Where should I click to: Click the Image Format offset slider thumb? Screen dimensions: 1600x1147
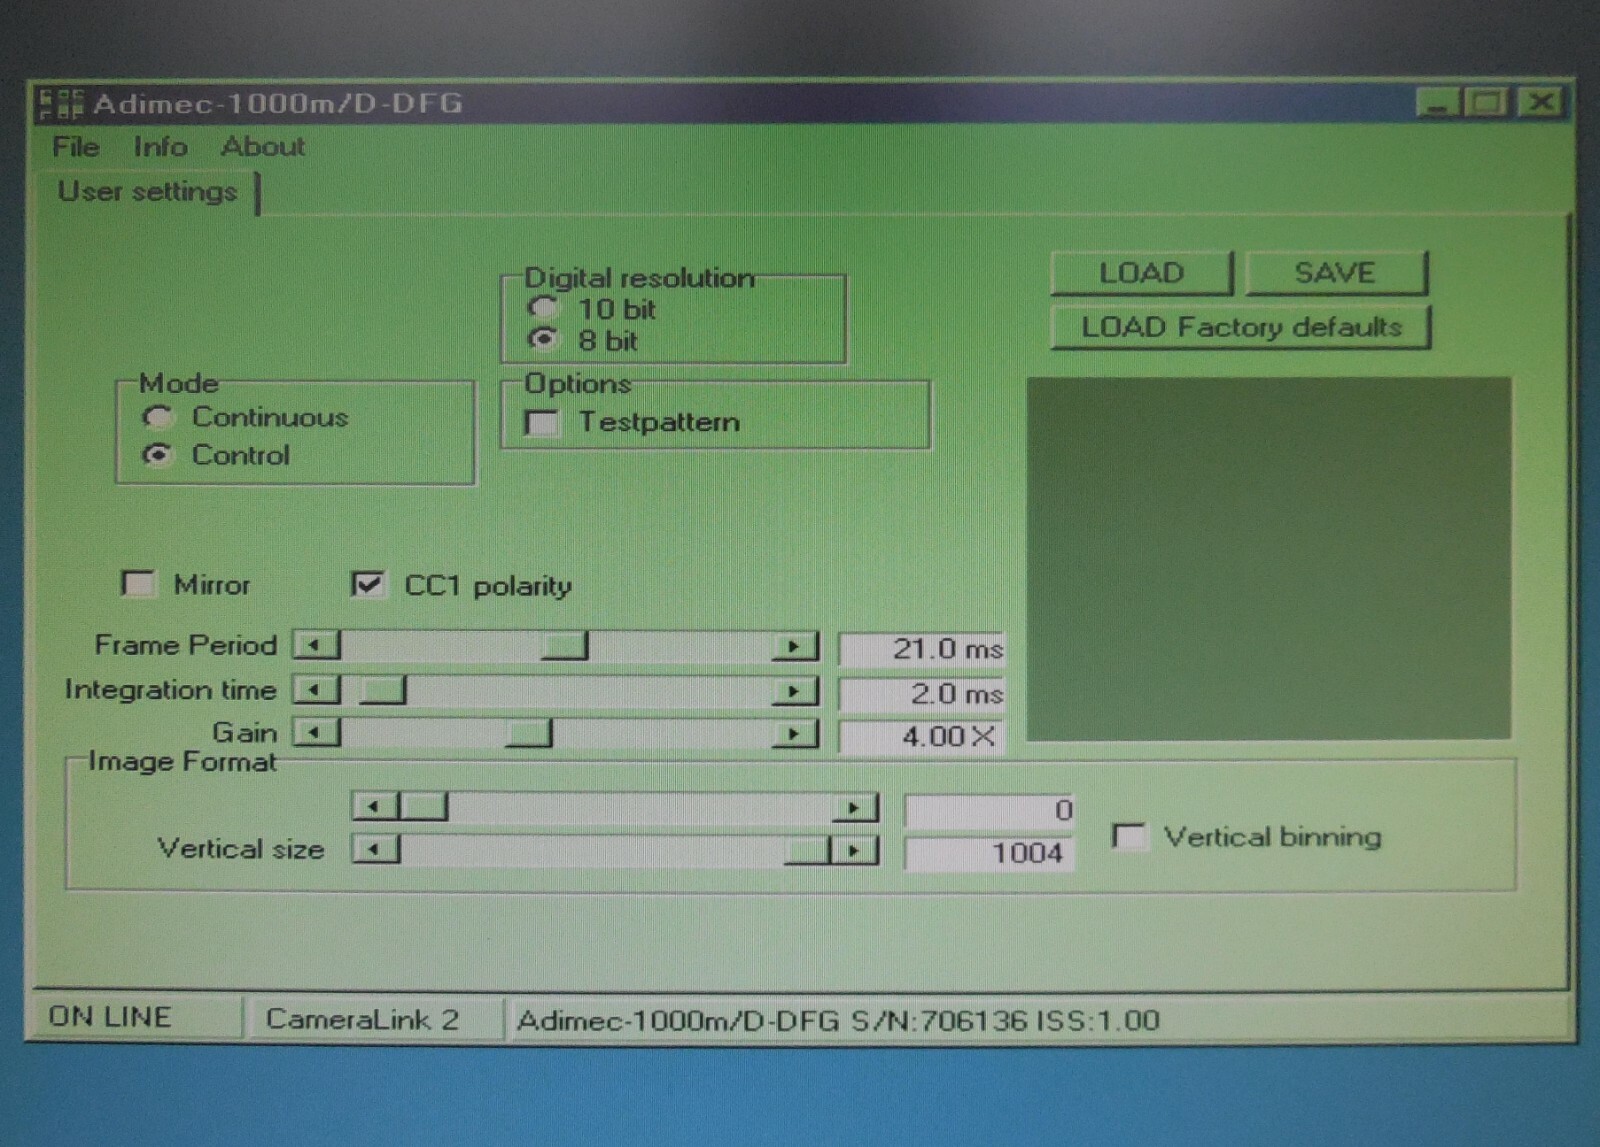pyautogui.click(x=423, y=806)
